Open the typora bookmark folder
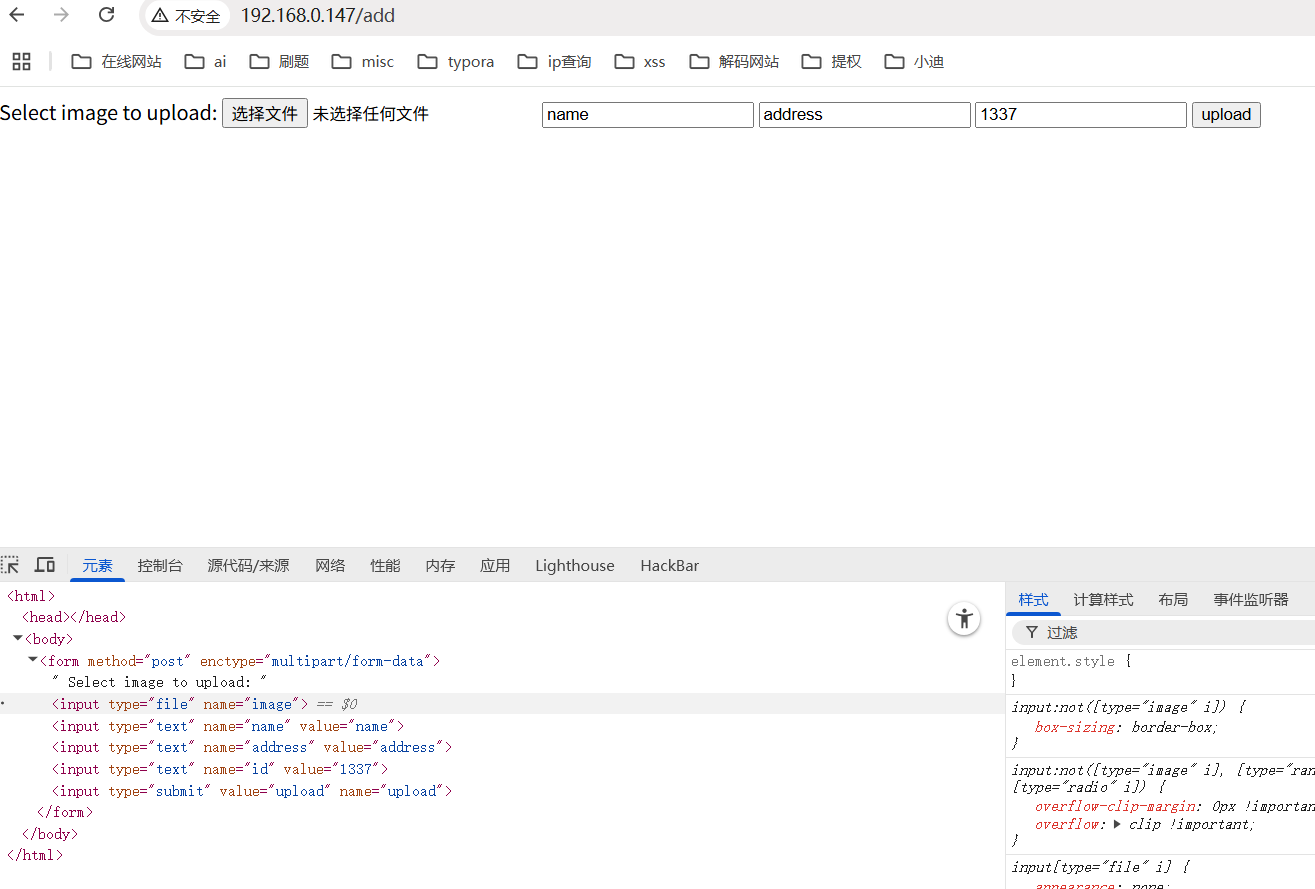 [x=456, y=62]
